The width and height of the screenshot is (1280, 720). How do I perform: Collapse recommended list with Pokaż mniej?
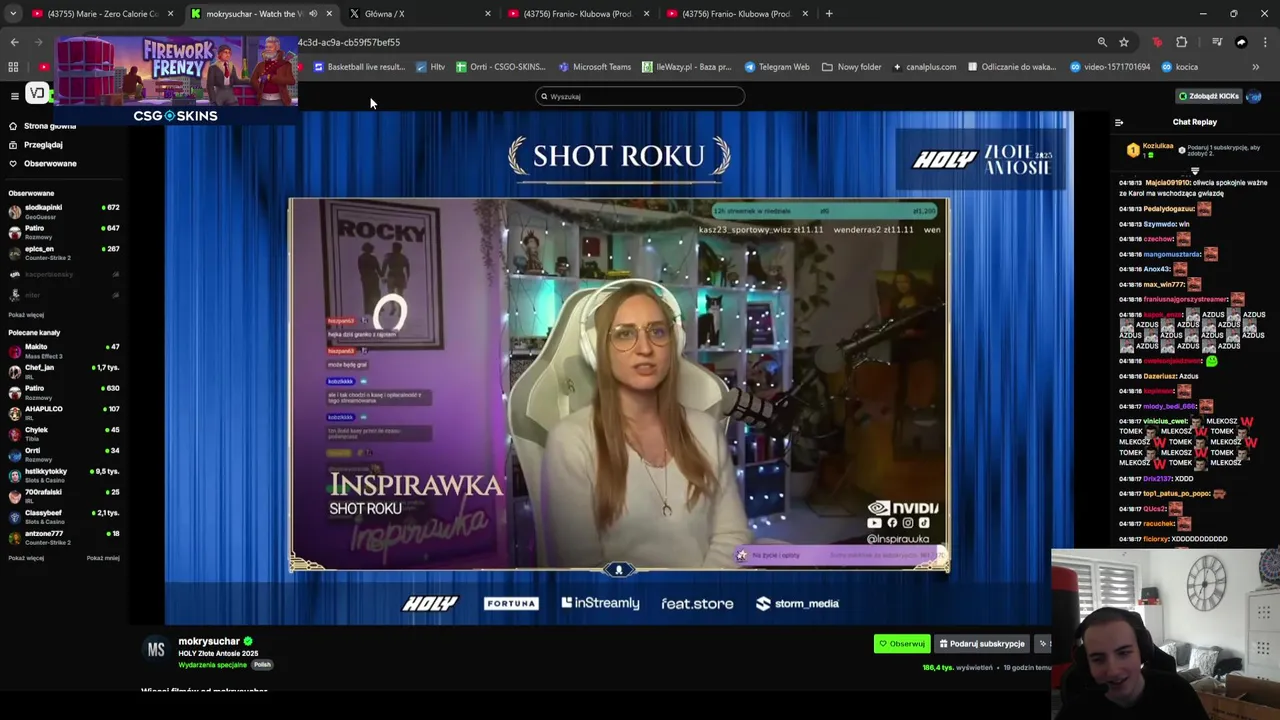103,558
